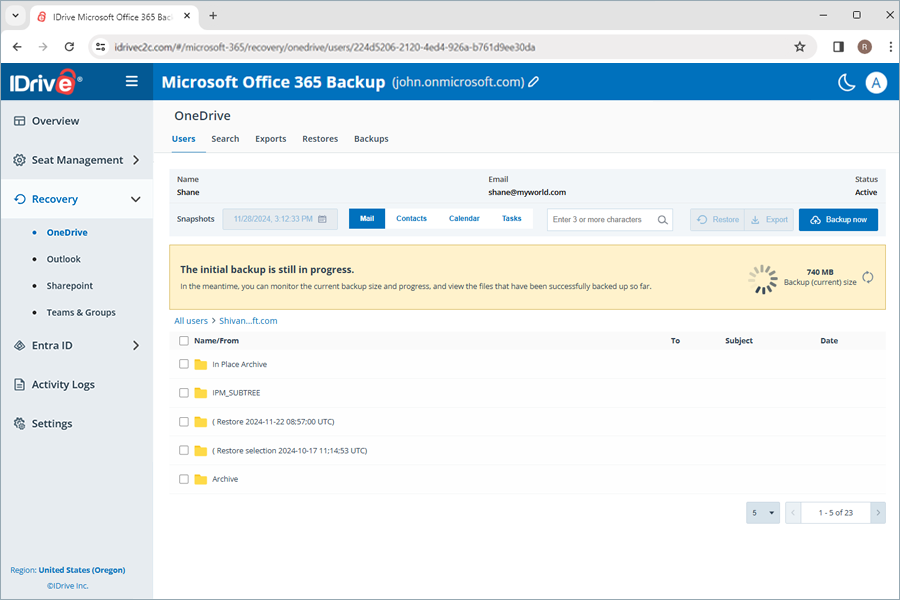Click folder icon of Restore 2024-11-22
The height and width of the screenshot is (600, 900).
coord(200,421)
